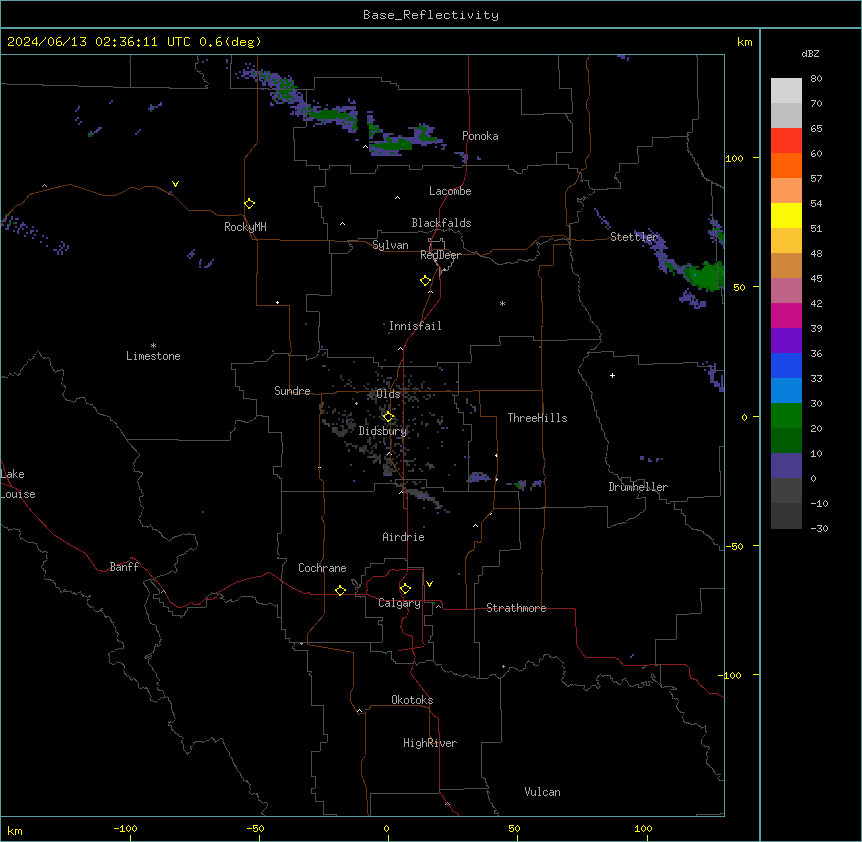
Task: Select the red 60-65 dBZ legend swatch
Action: coord(786,140)
